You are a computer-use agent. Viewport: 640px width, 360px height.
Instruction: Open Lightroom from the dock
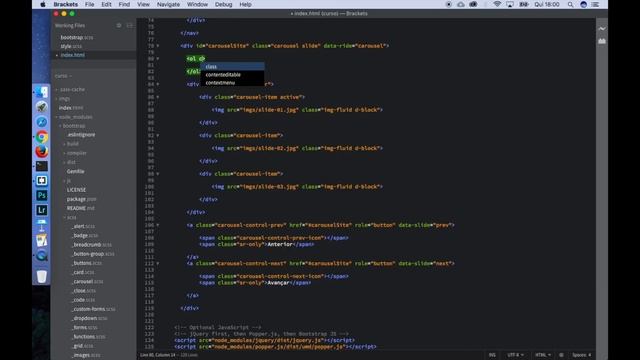pyautogui.click(x=42, y=210)
